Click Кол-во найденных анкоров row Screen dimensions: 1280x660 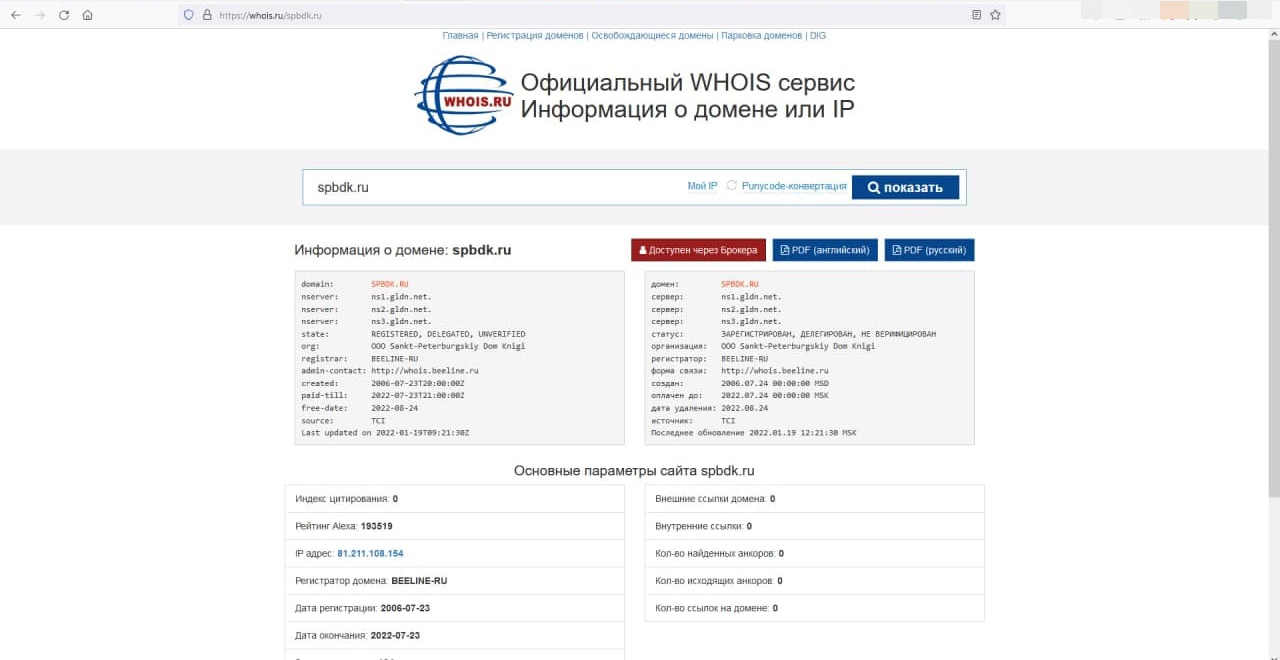(815, 553)
